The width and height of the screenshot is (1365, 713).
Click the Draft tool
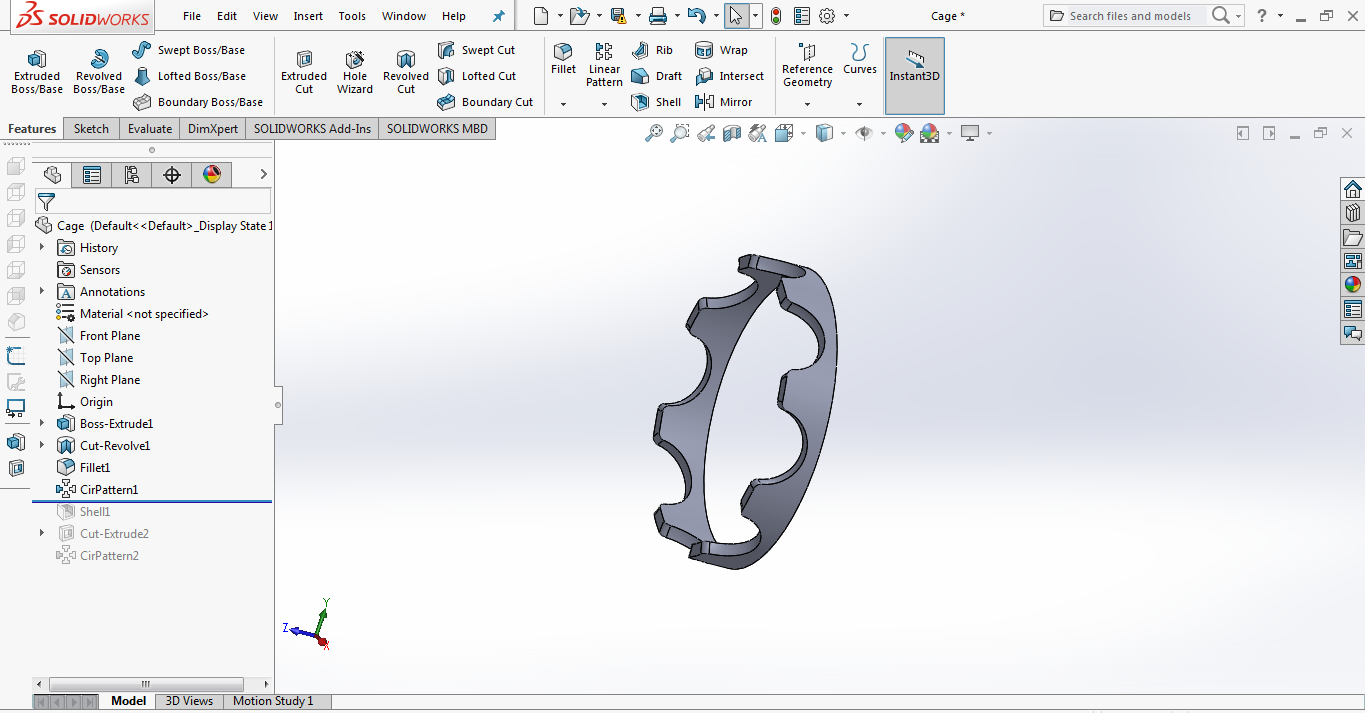[656, 76]
